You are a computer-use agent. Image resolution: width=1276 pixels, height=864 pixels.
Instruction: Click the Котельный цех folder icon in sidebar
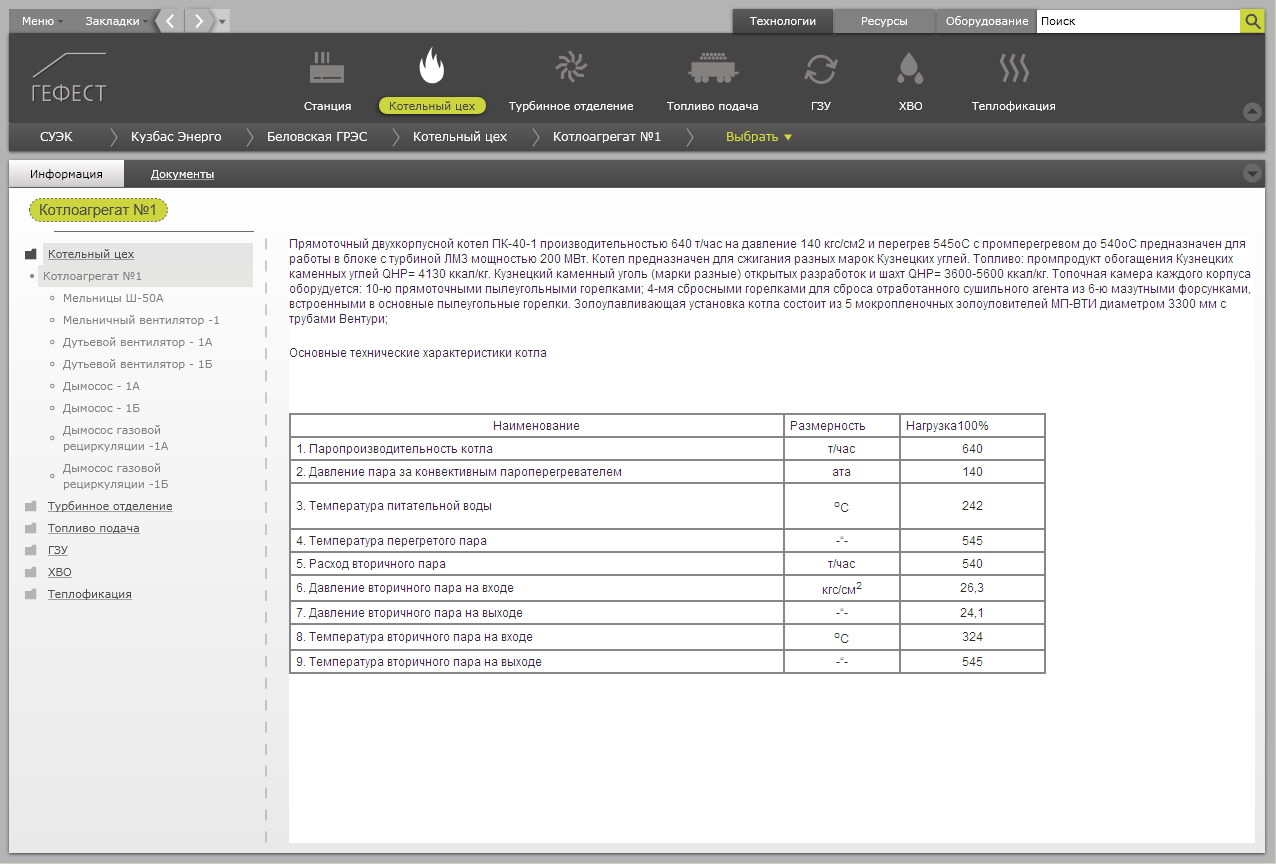pyautogui.click(x=31, y=254)
